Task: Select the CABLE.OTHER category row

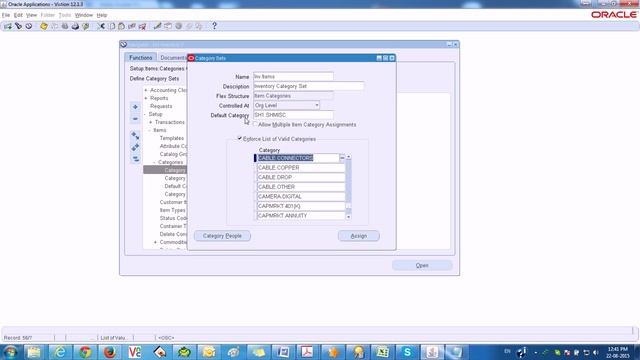Action: tap(301, 187)
